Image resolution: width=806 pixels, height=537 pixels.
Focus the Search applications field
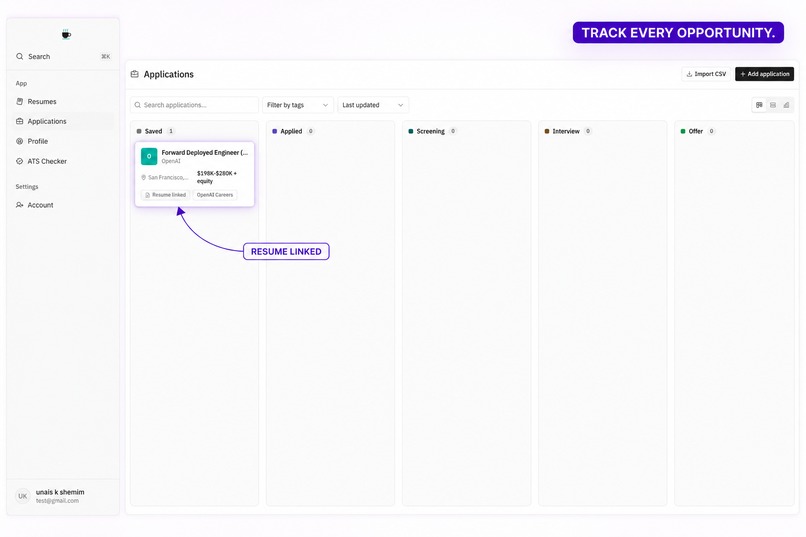click(x=194, y=105)
